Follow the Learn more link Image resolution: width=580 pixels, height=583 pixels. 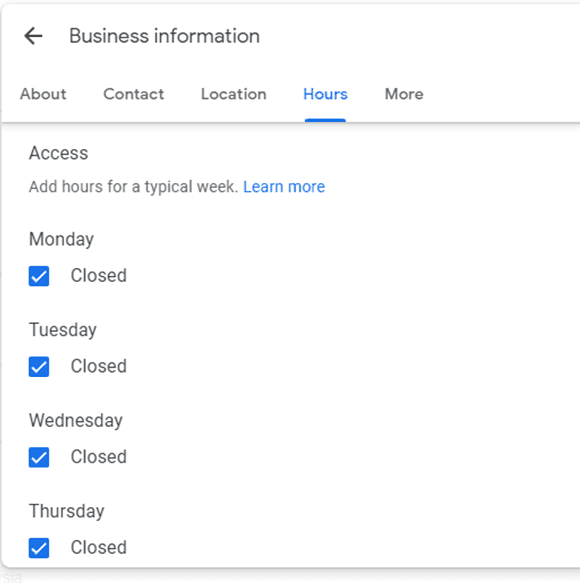coord(284,187)
